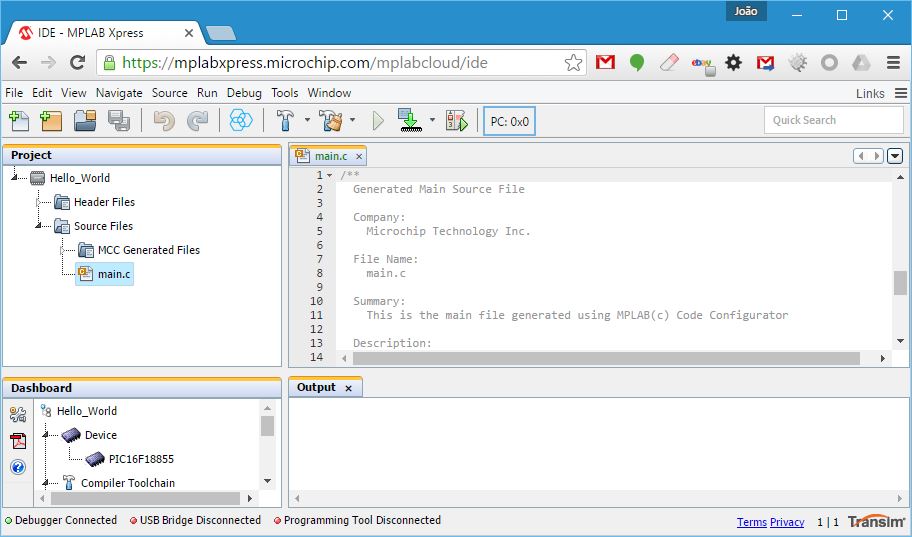The width and height of the screenshot is (912, 537).
Task: Open the Terms link
Action: (x=751, y=522)
